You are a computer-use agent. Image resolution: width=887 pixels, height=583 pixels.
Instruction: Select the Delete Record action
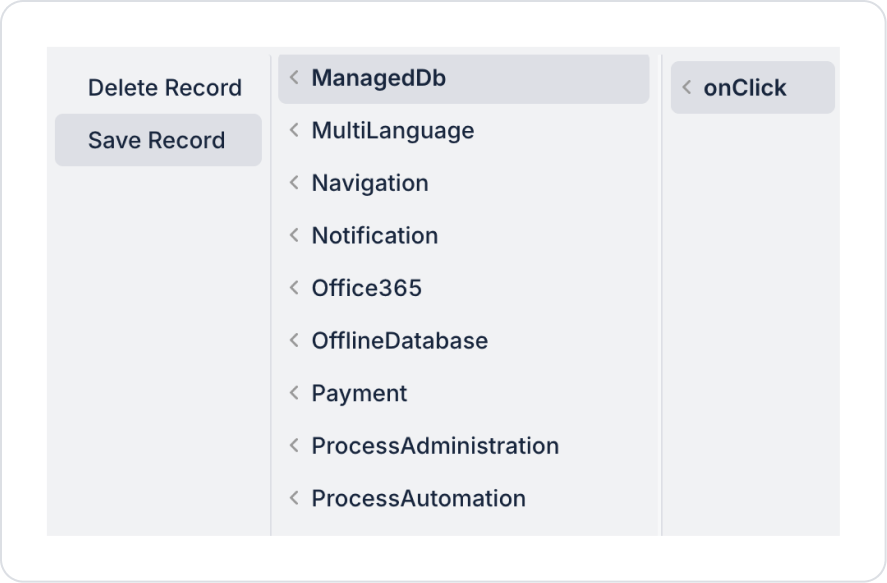tap(165, 88)
